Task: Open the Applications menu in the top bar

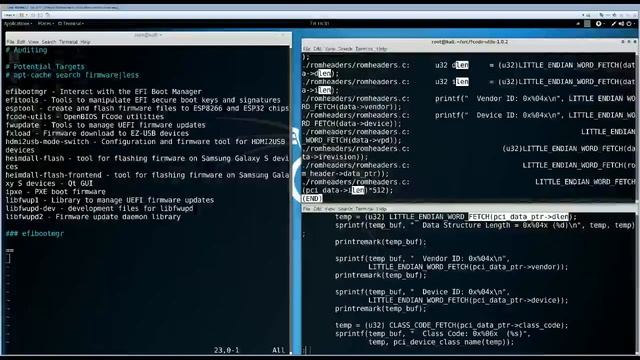Action: (18, 24)
